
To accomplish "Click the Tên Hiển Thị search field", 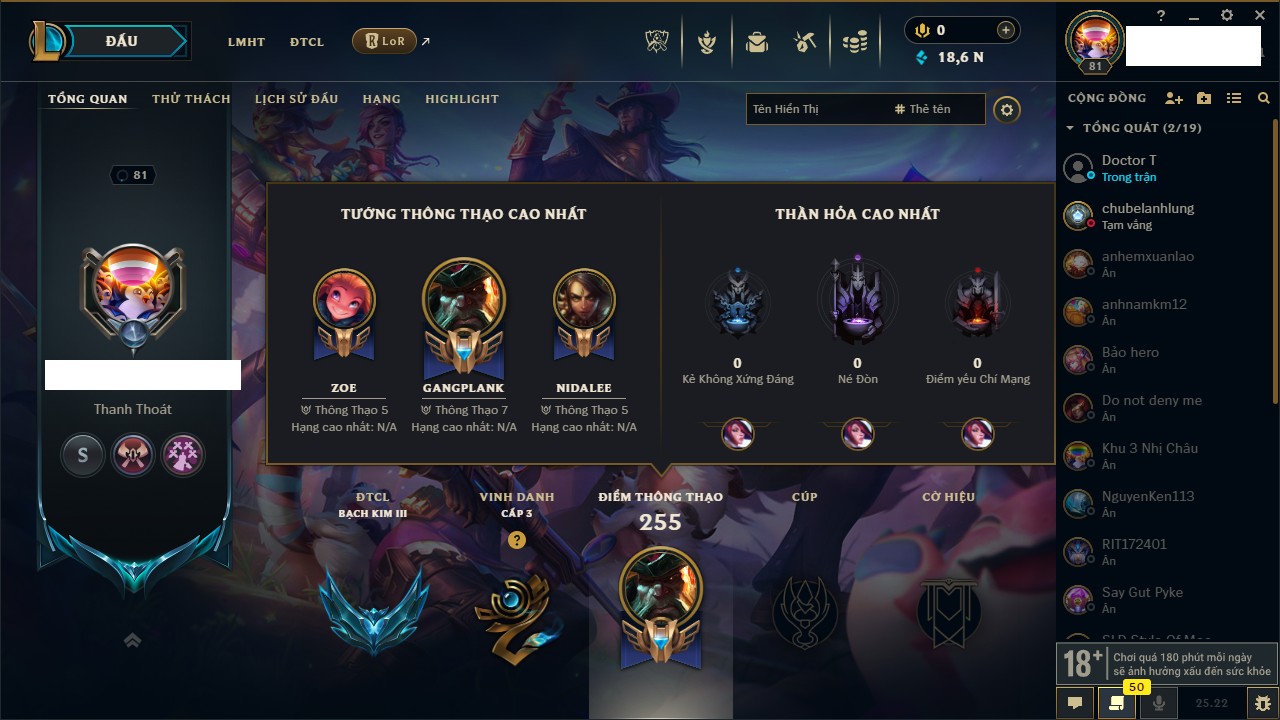I will (817, 109).
